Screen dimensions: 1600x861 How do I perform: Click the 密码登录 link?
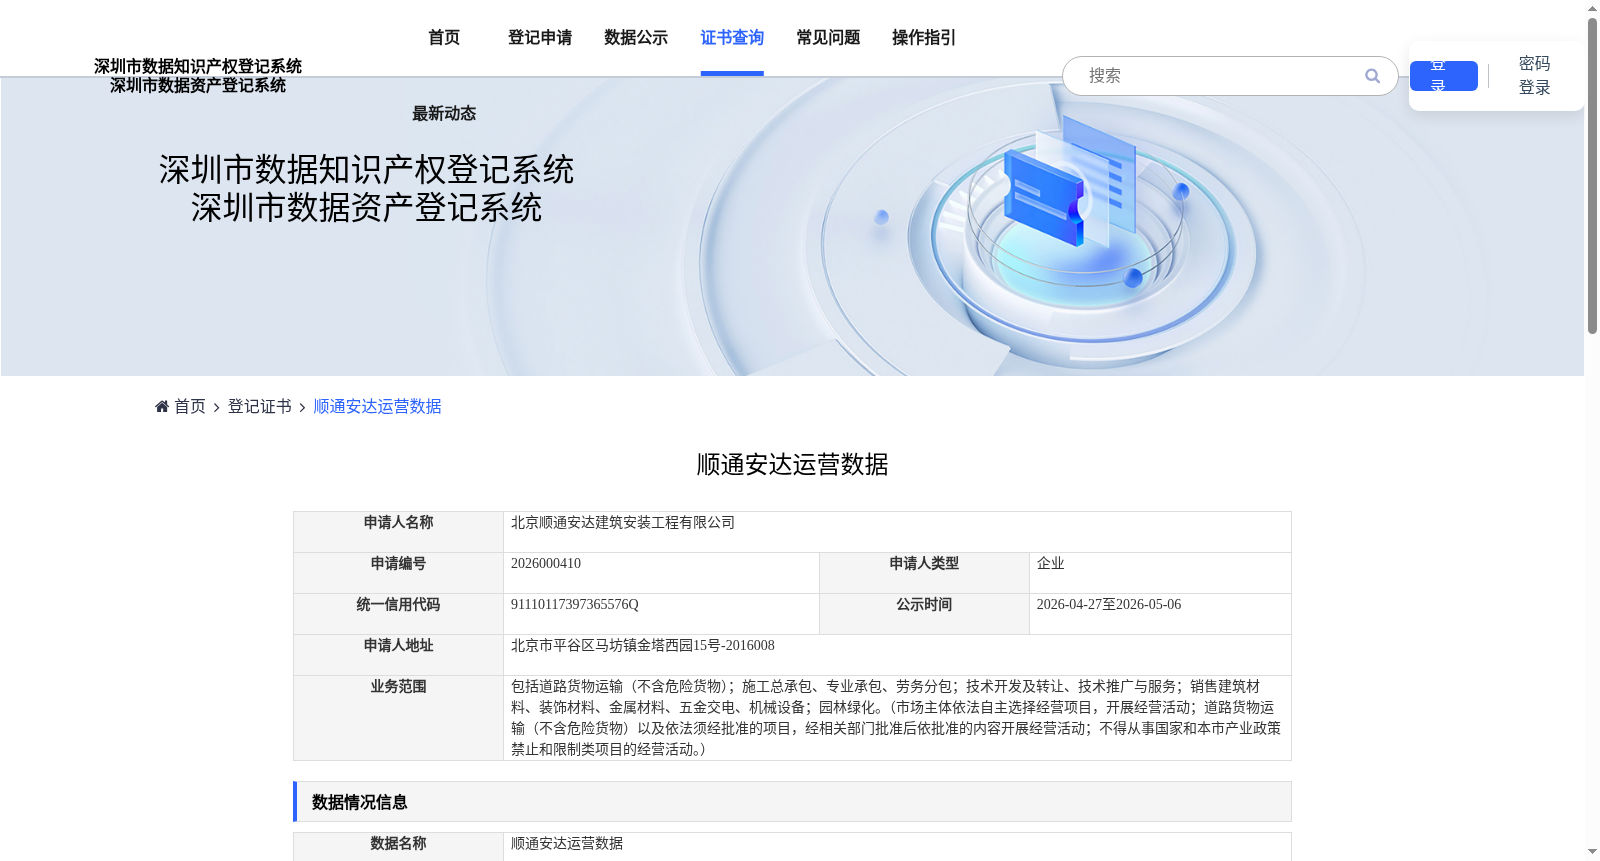1534,76
